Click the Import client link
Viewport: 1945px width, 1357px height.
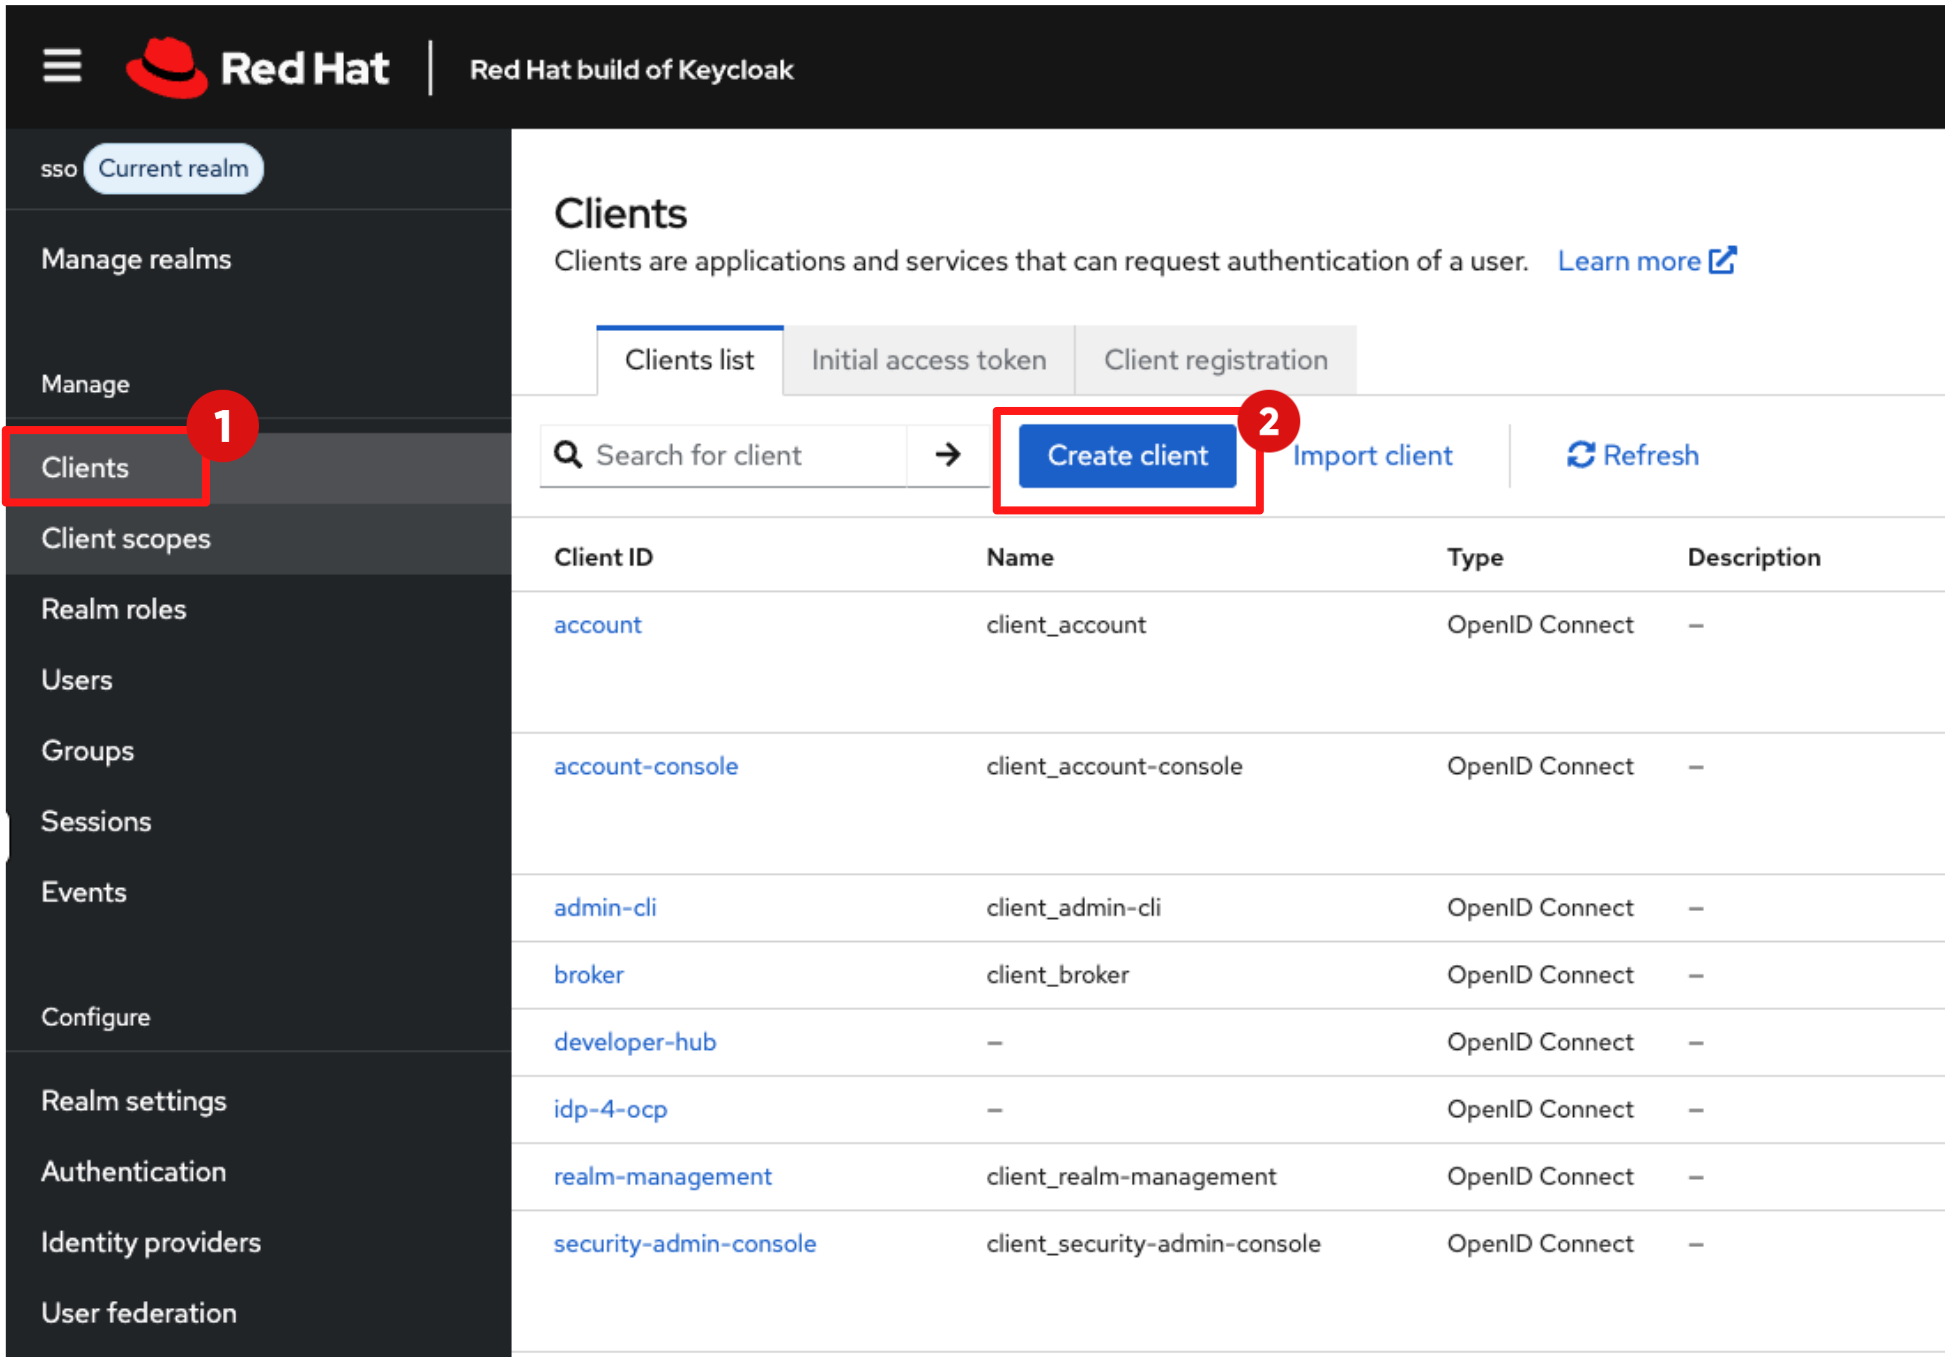click(1372, 455)
